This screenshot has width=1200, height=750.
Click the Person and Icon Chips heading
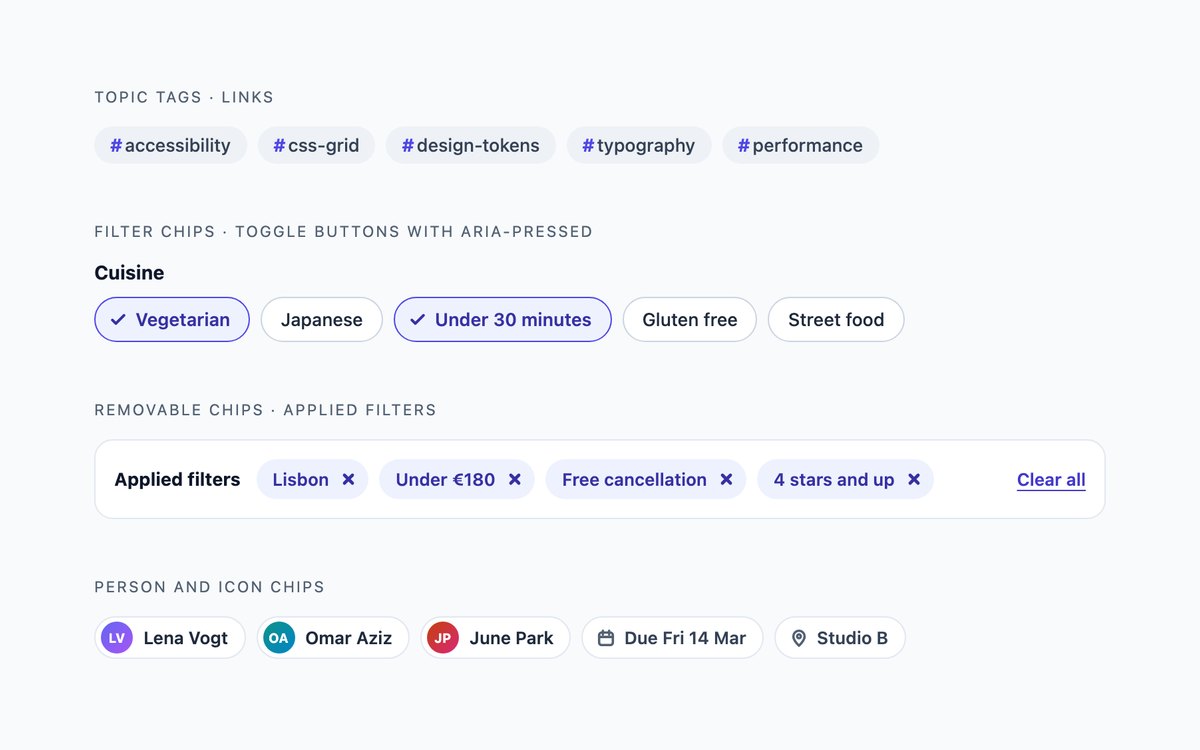[x=210, y=587]
